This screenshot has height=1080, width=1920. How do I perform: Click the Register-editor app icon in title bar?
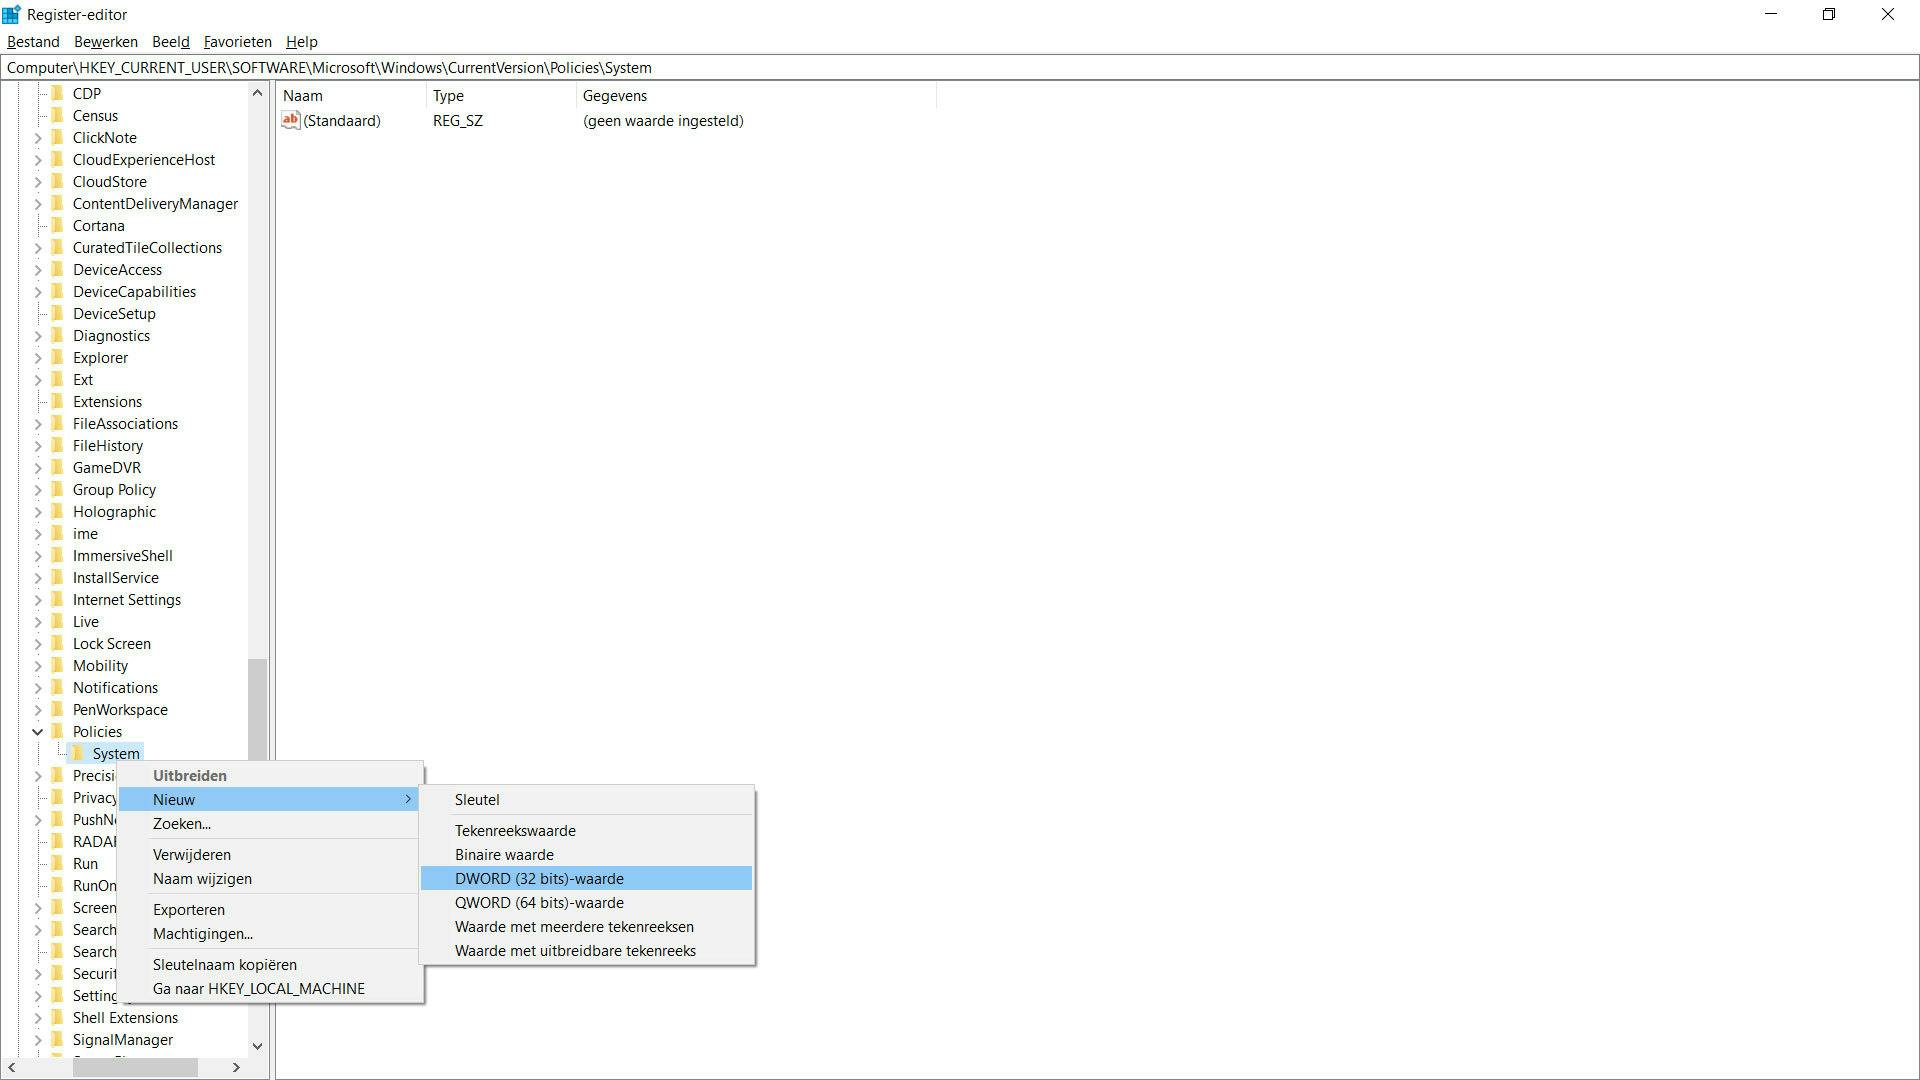pyautogui.click(x=11, y=14)
